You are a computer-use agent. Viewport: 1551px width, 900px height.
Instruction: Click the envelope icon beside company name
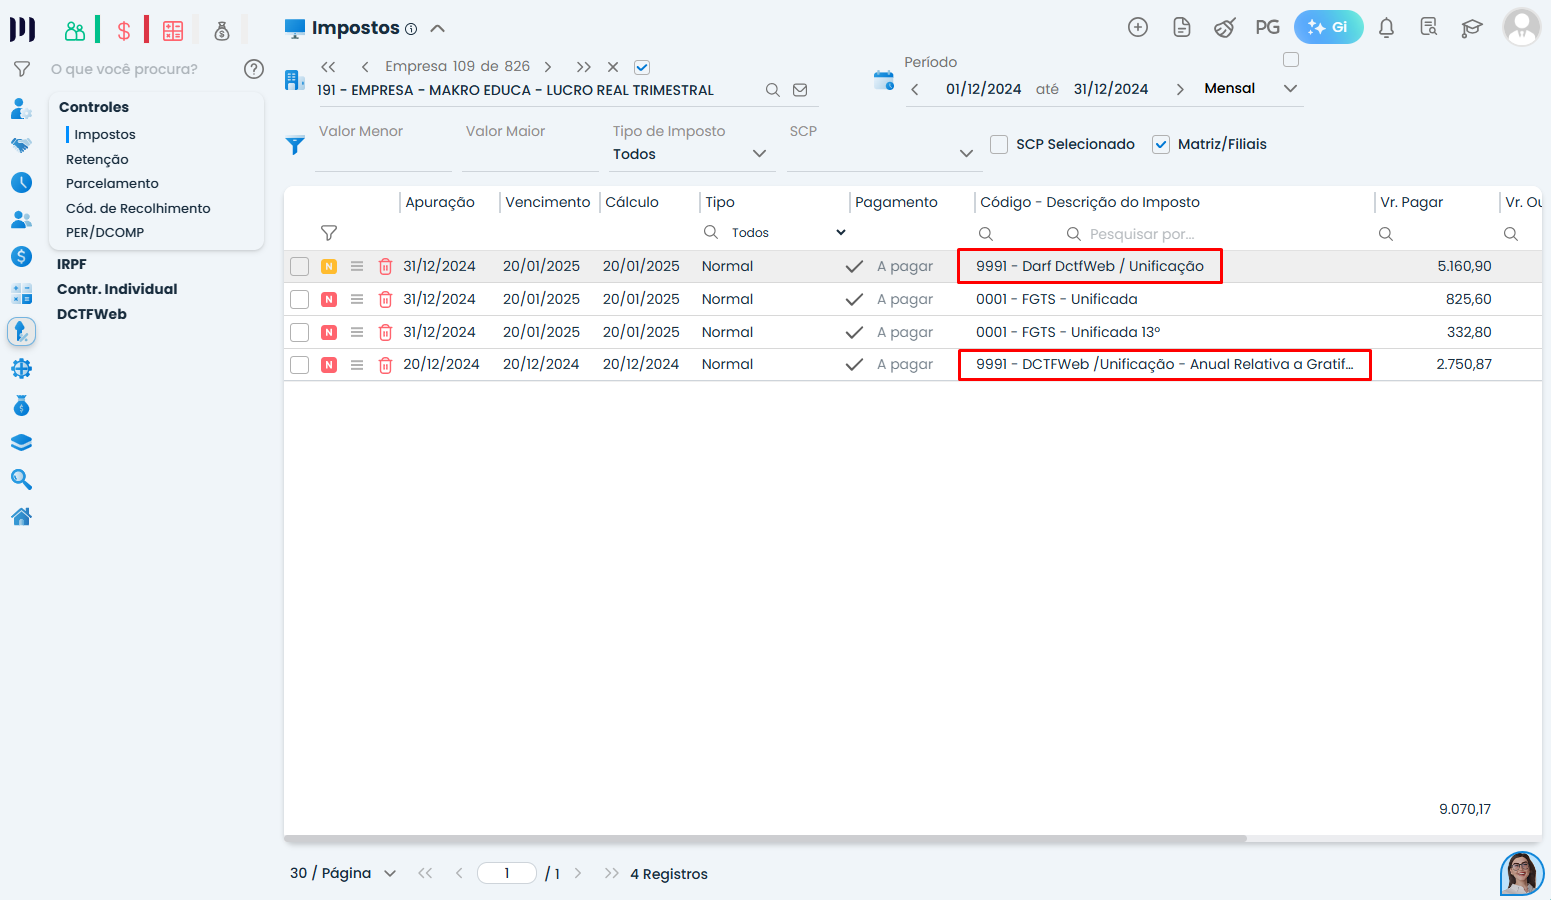tap(800, 90)
